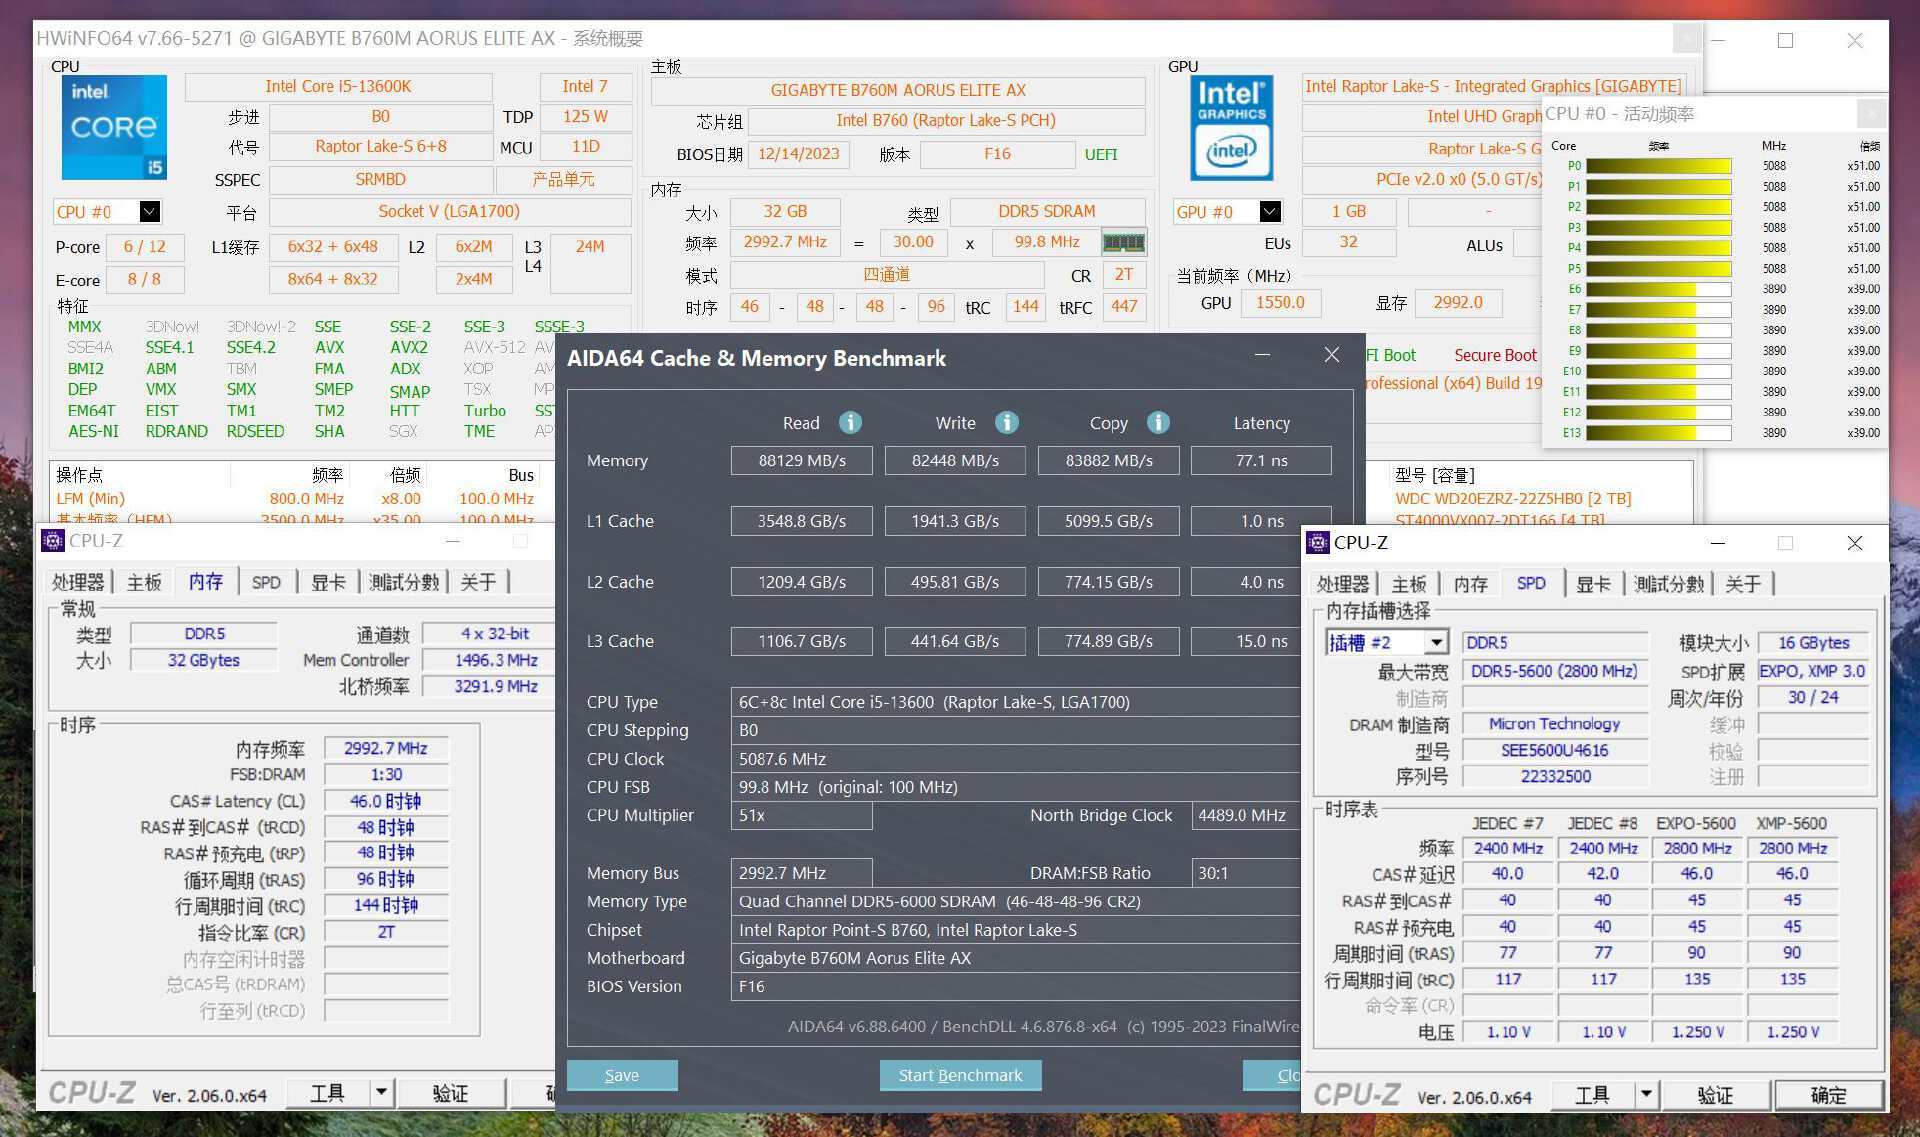Click Save button in AIDA64 benchmark
The height and width of the screenshot is (1137, 1920).
pos(622,1075)
